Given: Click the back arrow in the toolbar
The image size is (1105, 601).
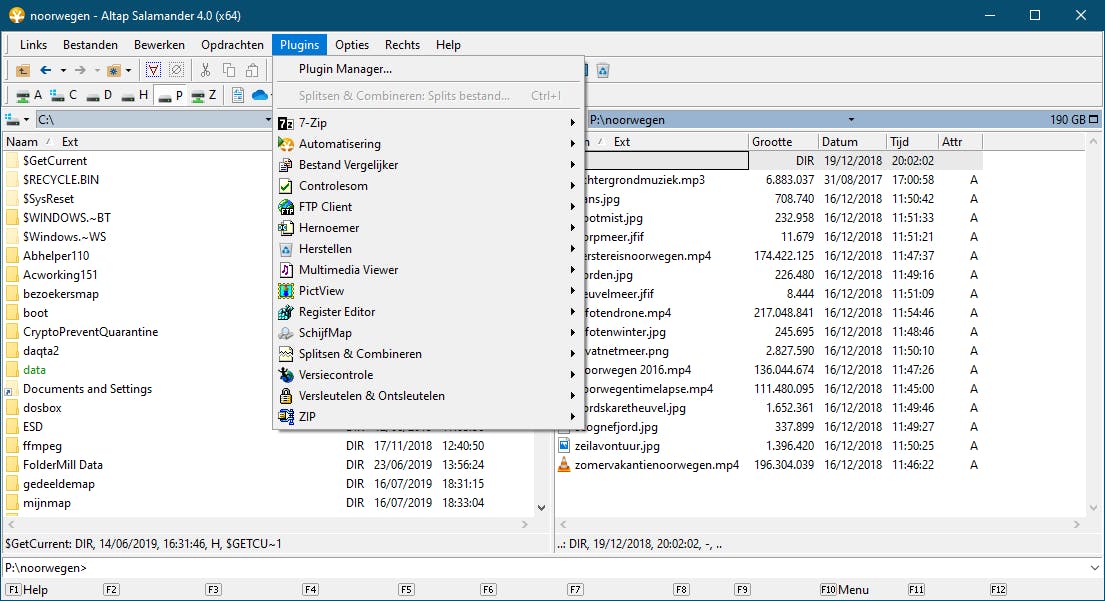Looking at the screenshot, I should point(46,70).
